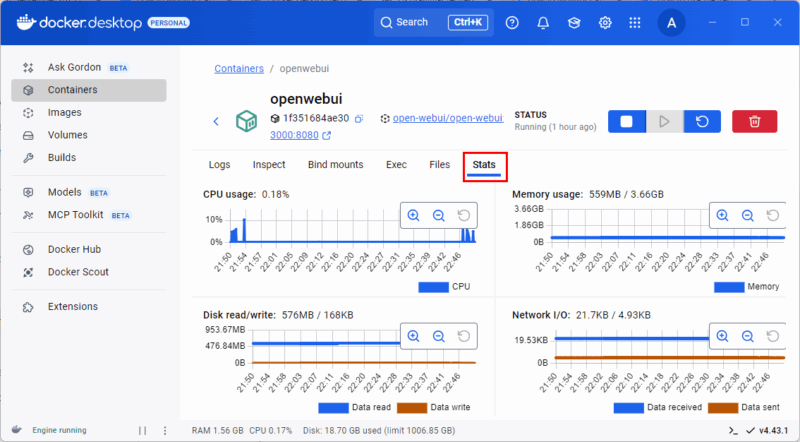Screen dimensions: 800x442
Task: Open Extensions in the sidebar
Action: coord(89,307)
